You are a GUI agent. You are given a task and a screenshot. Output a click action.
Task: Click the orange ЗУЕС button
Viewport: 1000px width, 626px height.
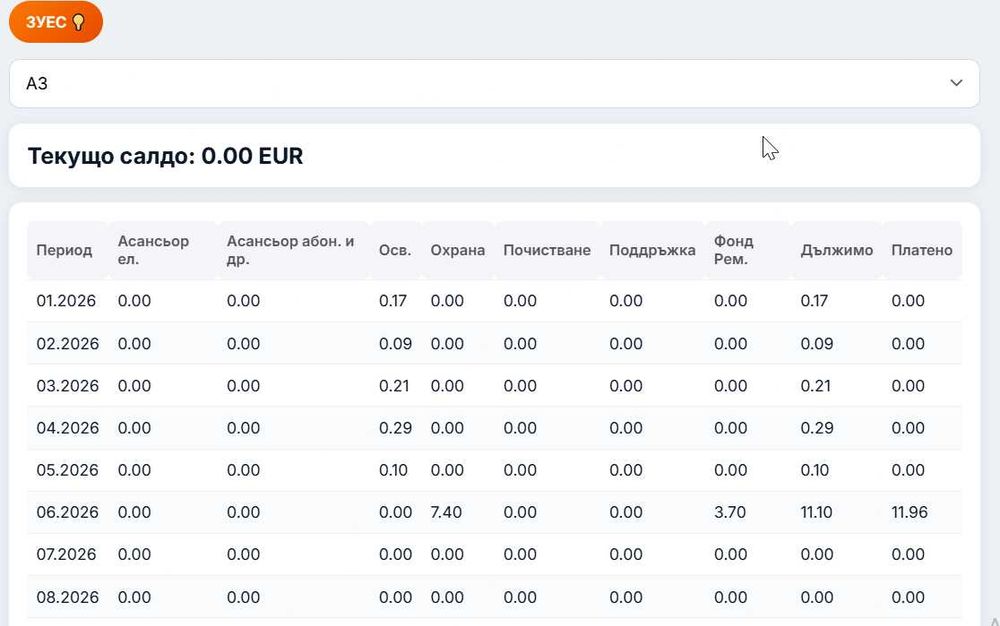tap(55, 22)
